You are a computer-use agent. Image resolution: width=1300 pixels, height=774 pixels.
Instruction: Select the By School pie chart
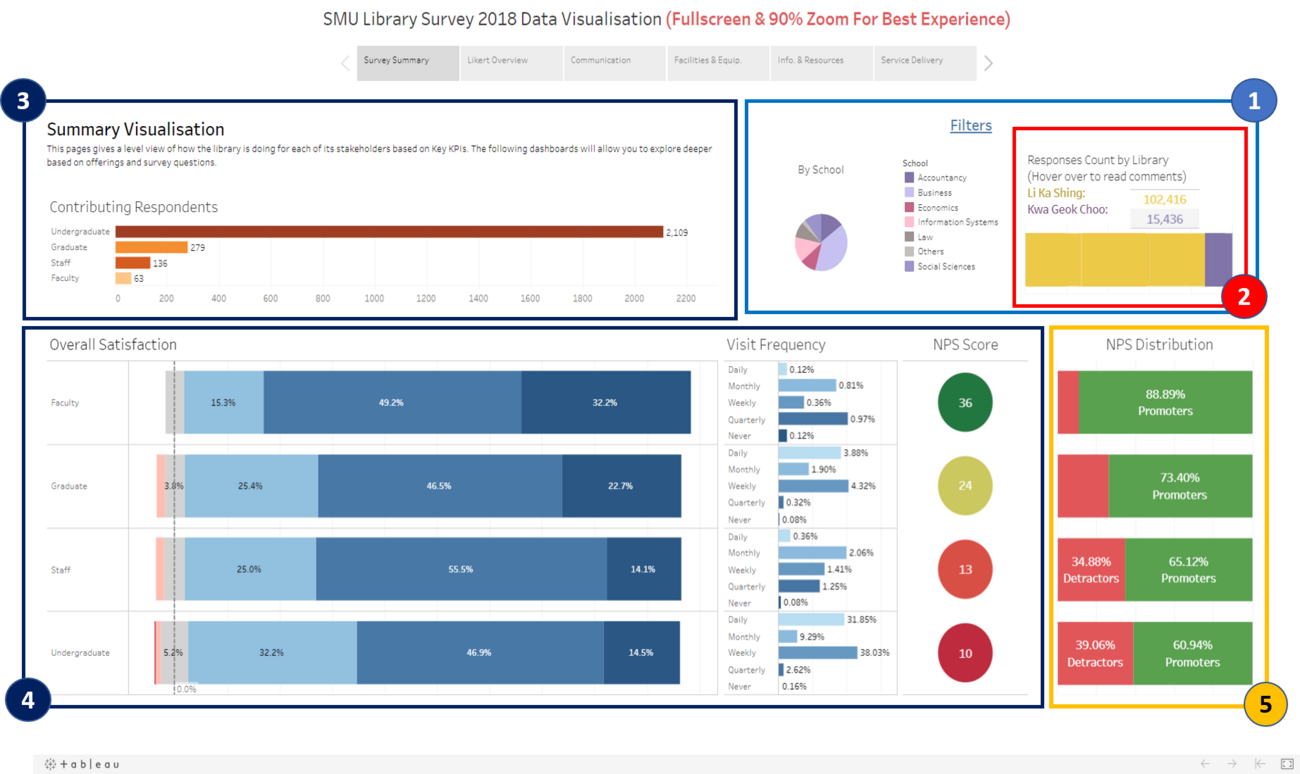[822, 242]
